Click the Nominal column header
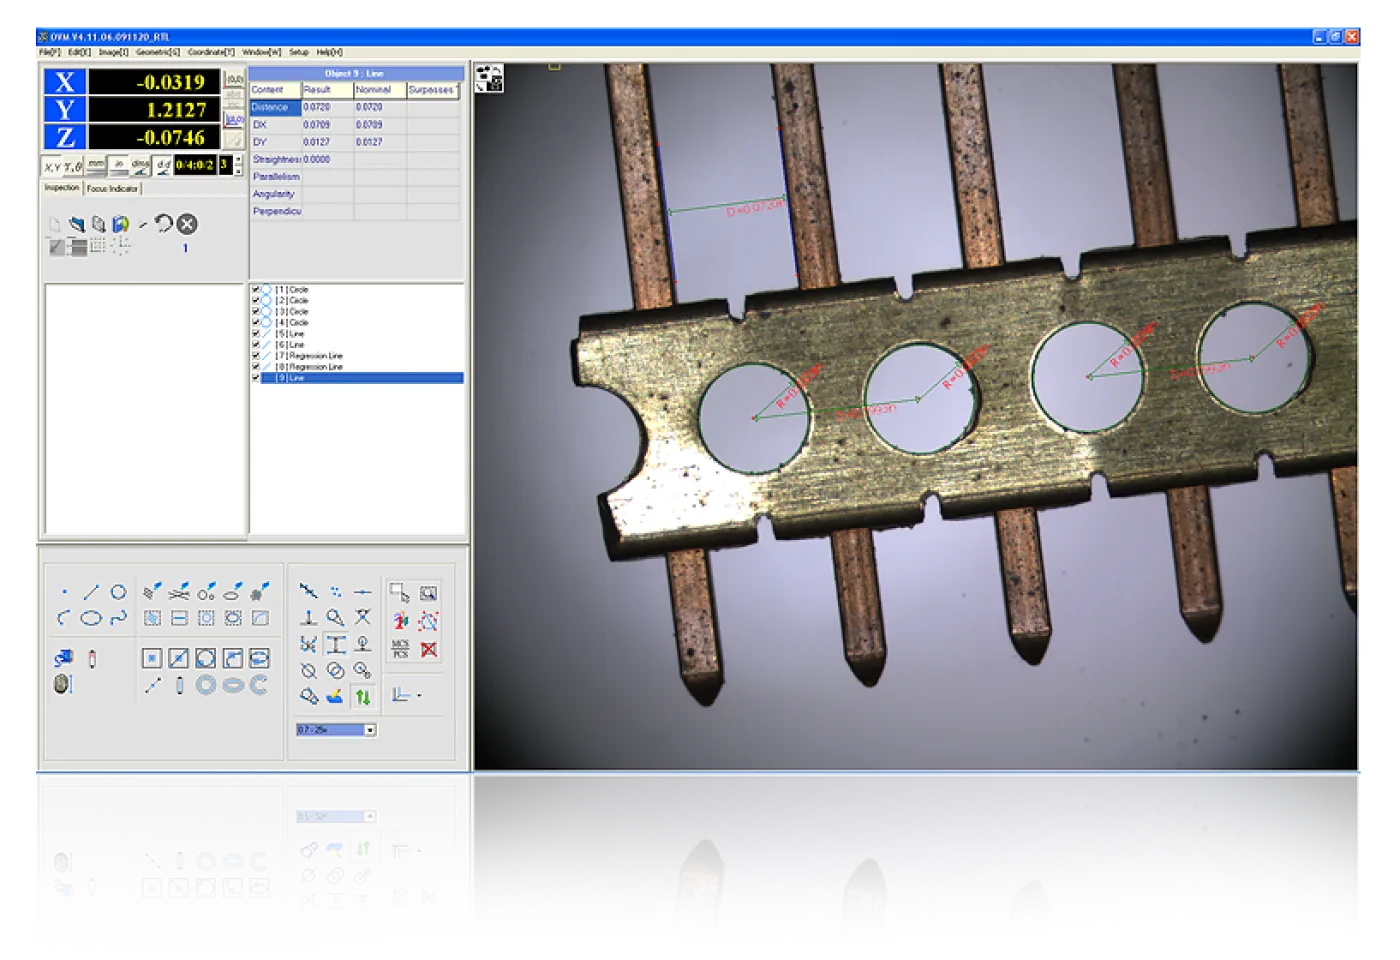The width and height of the screenshot is (1400, 960). (x=380, y=90)
